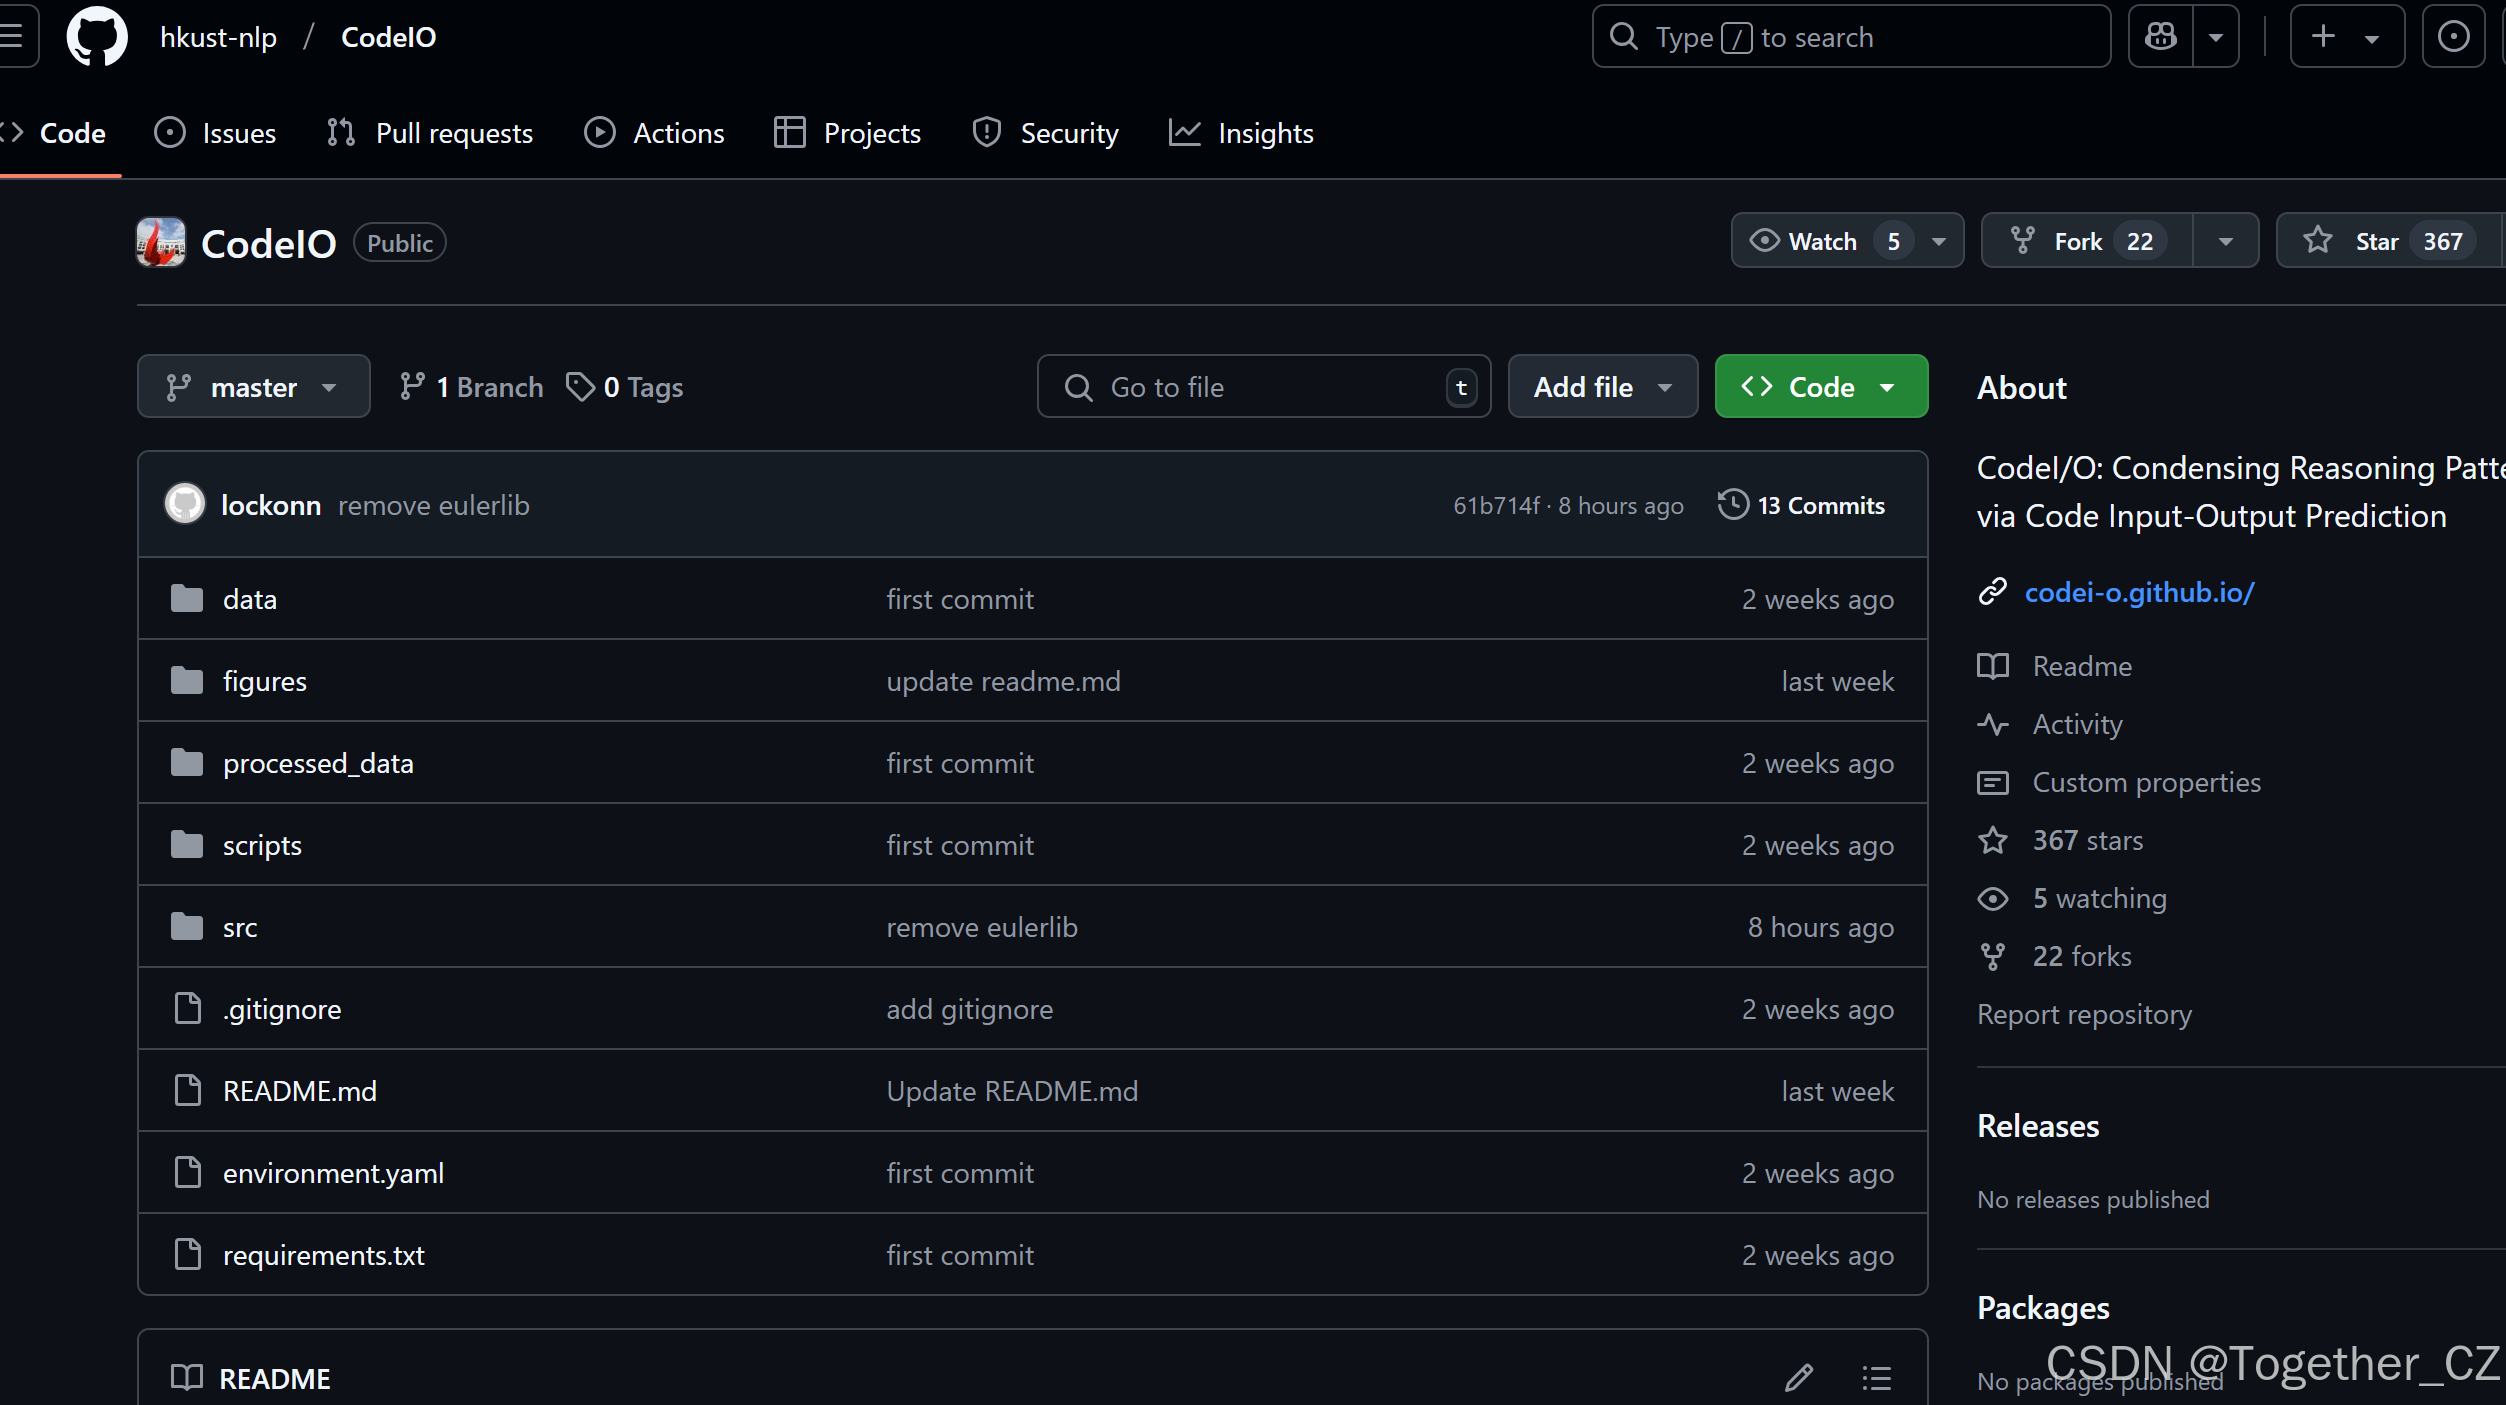Star the CodeIO repository
The height and width of the screenshot is (1405, 2506).
point(2376,241)
